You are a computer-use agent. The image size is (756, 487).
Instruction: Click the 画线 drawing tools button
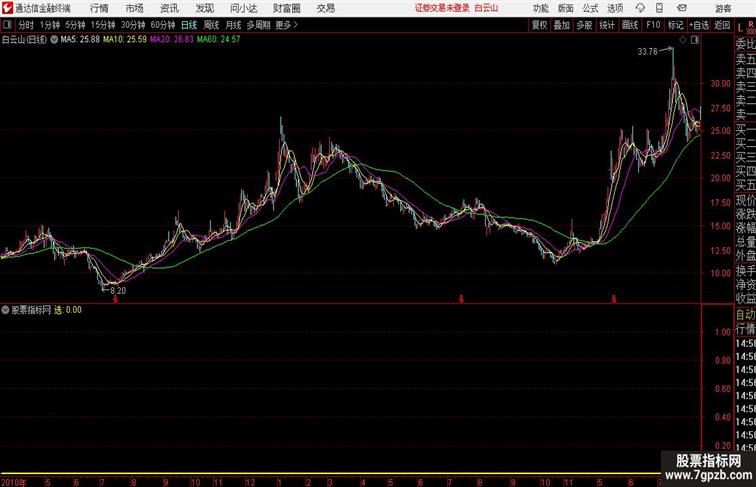click(x=630, y=25)
